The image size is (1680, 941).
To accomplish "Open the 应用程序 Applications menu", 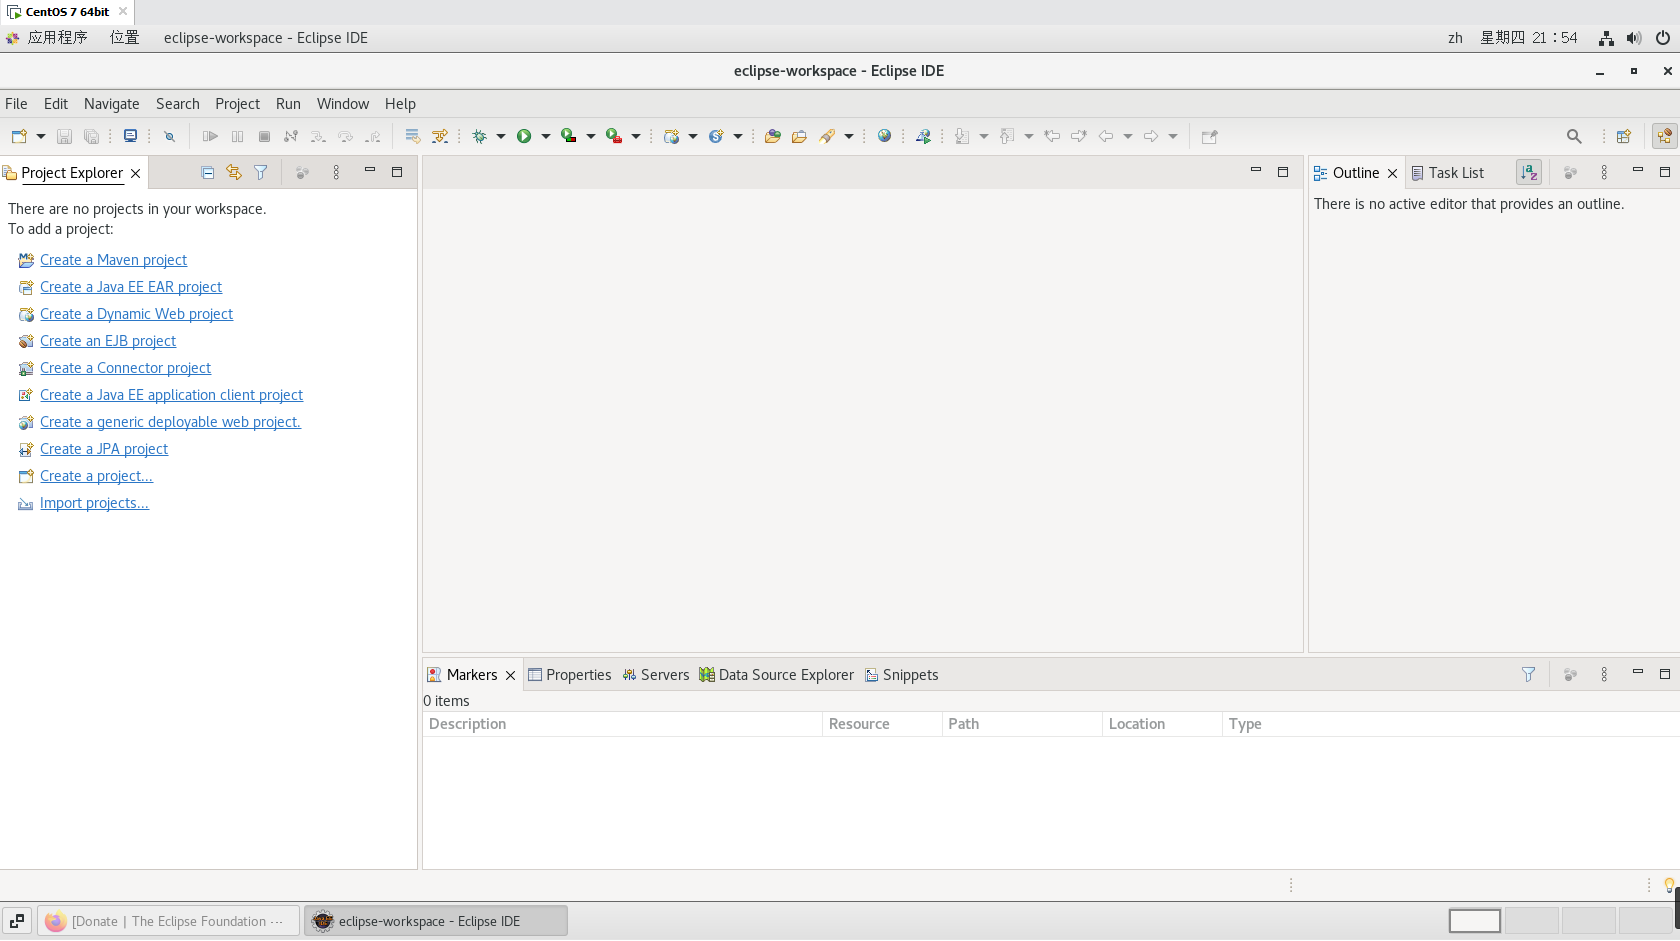I will click(58, 38).
